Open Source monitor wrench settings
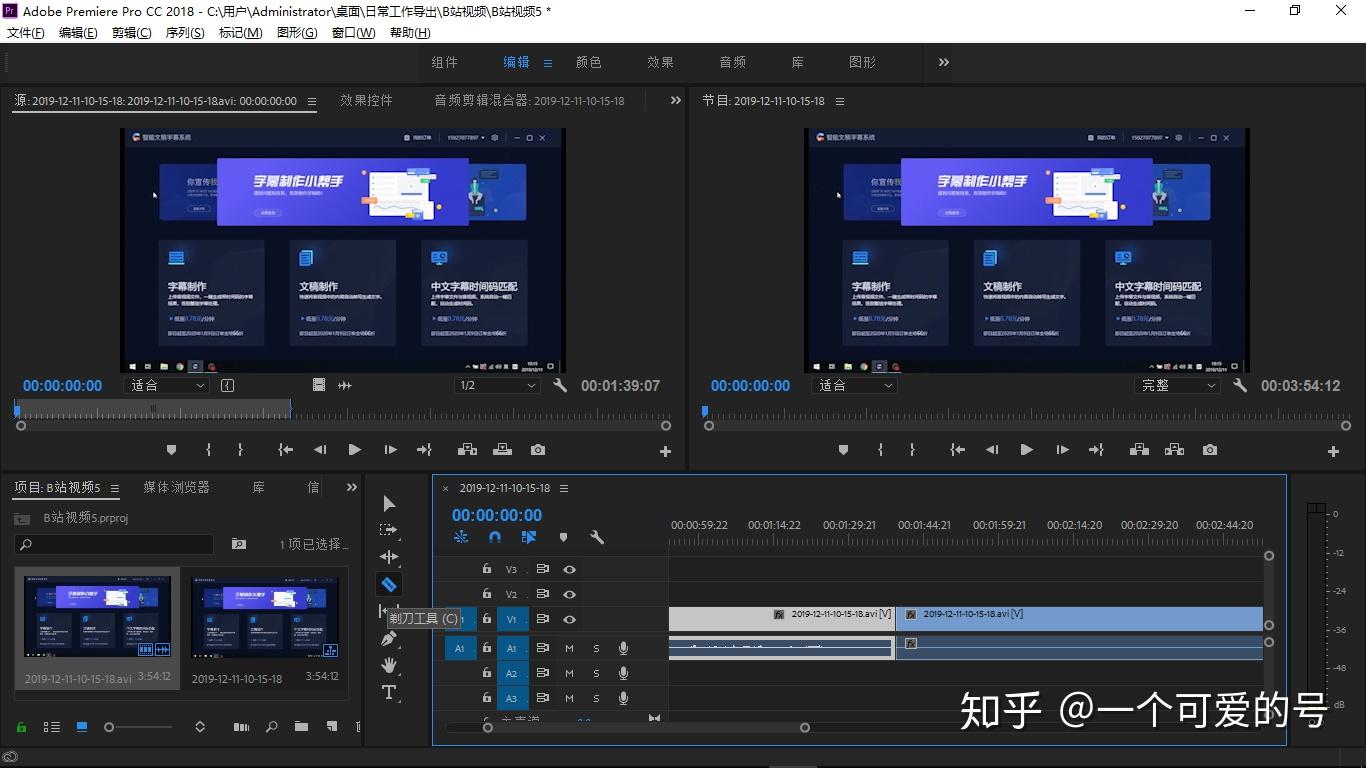Screen dimensions: 1366x768 pyautogui.click(x=560, y=385)
